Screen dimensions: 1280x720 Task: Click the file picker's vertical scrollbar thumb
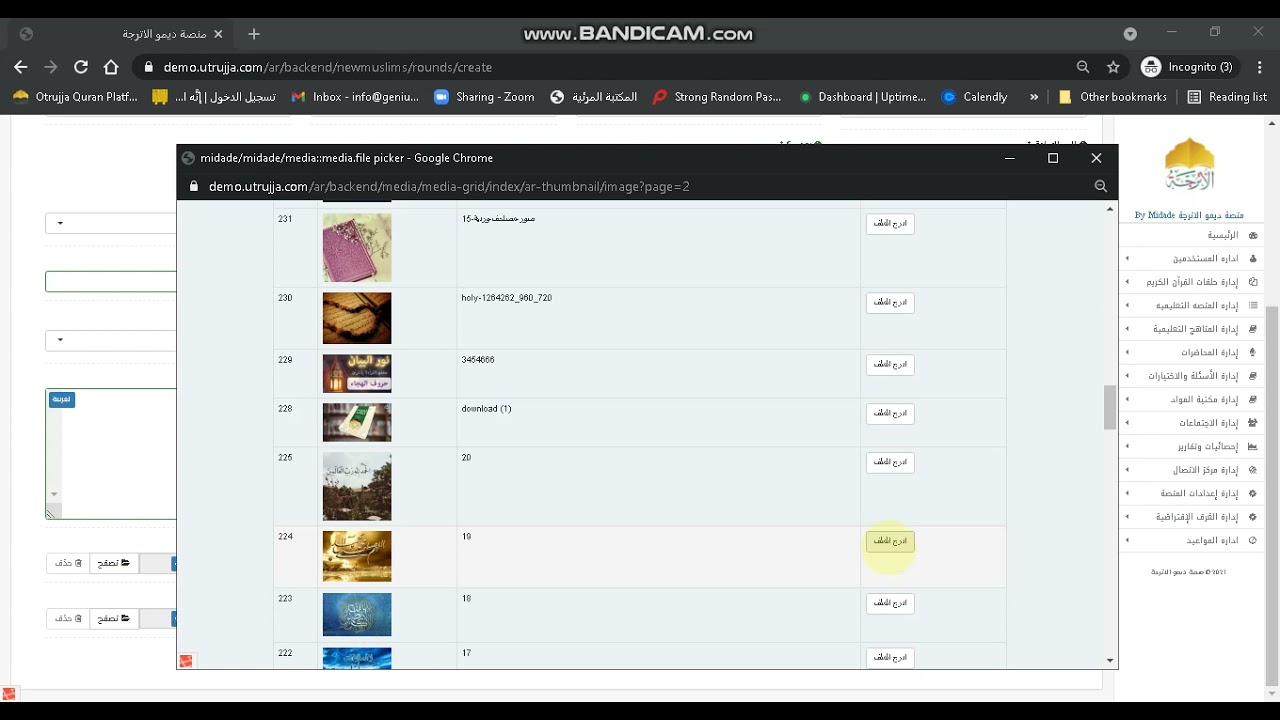point(1110,406)
